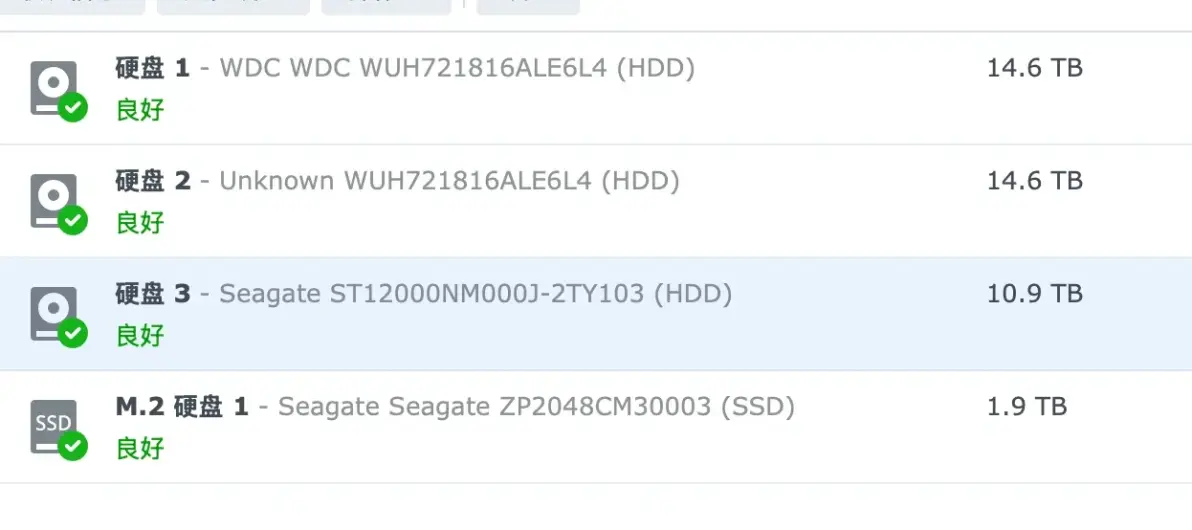Click the 良好 status under M.2 硬盘 1
This screenshot has height=530, width=1192.
[140, 448]
